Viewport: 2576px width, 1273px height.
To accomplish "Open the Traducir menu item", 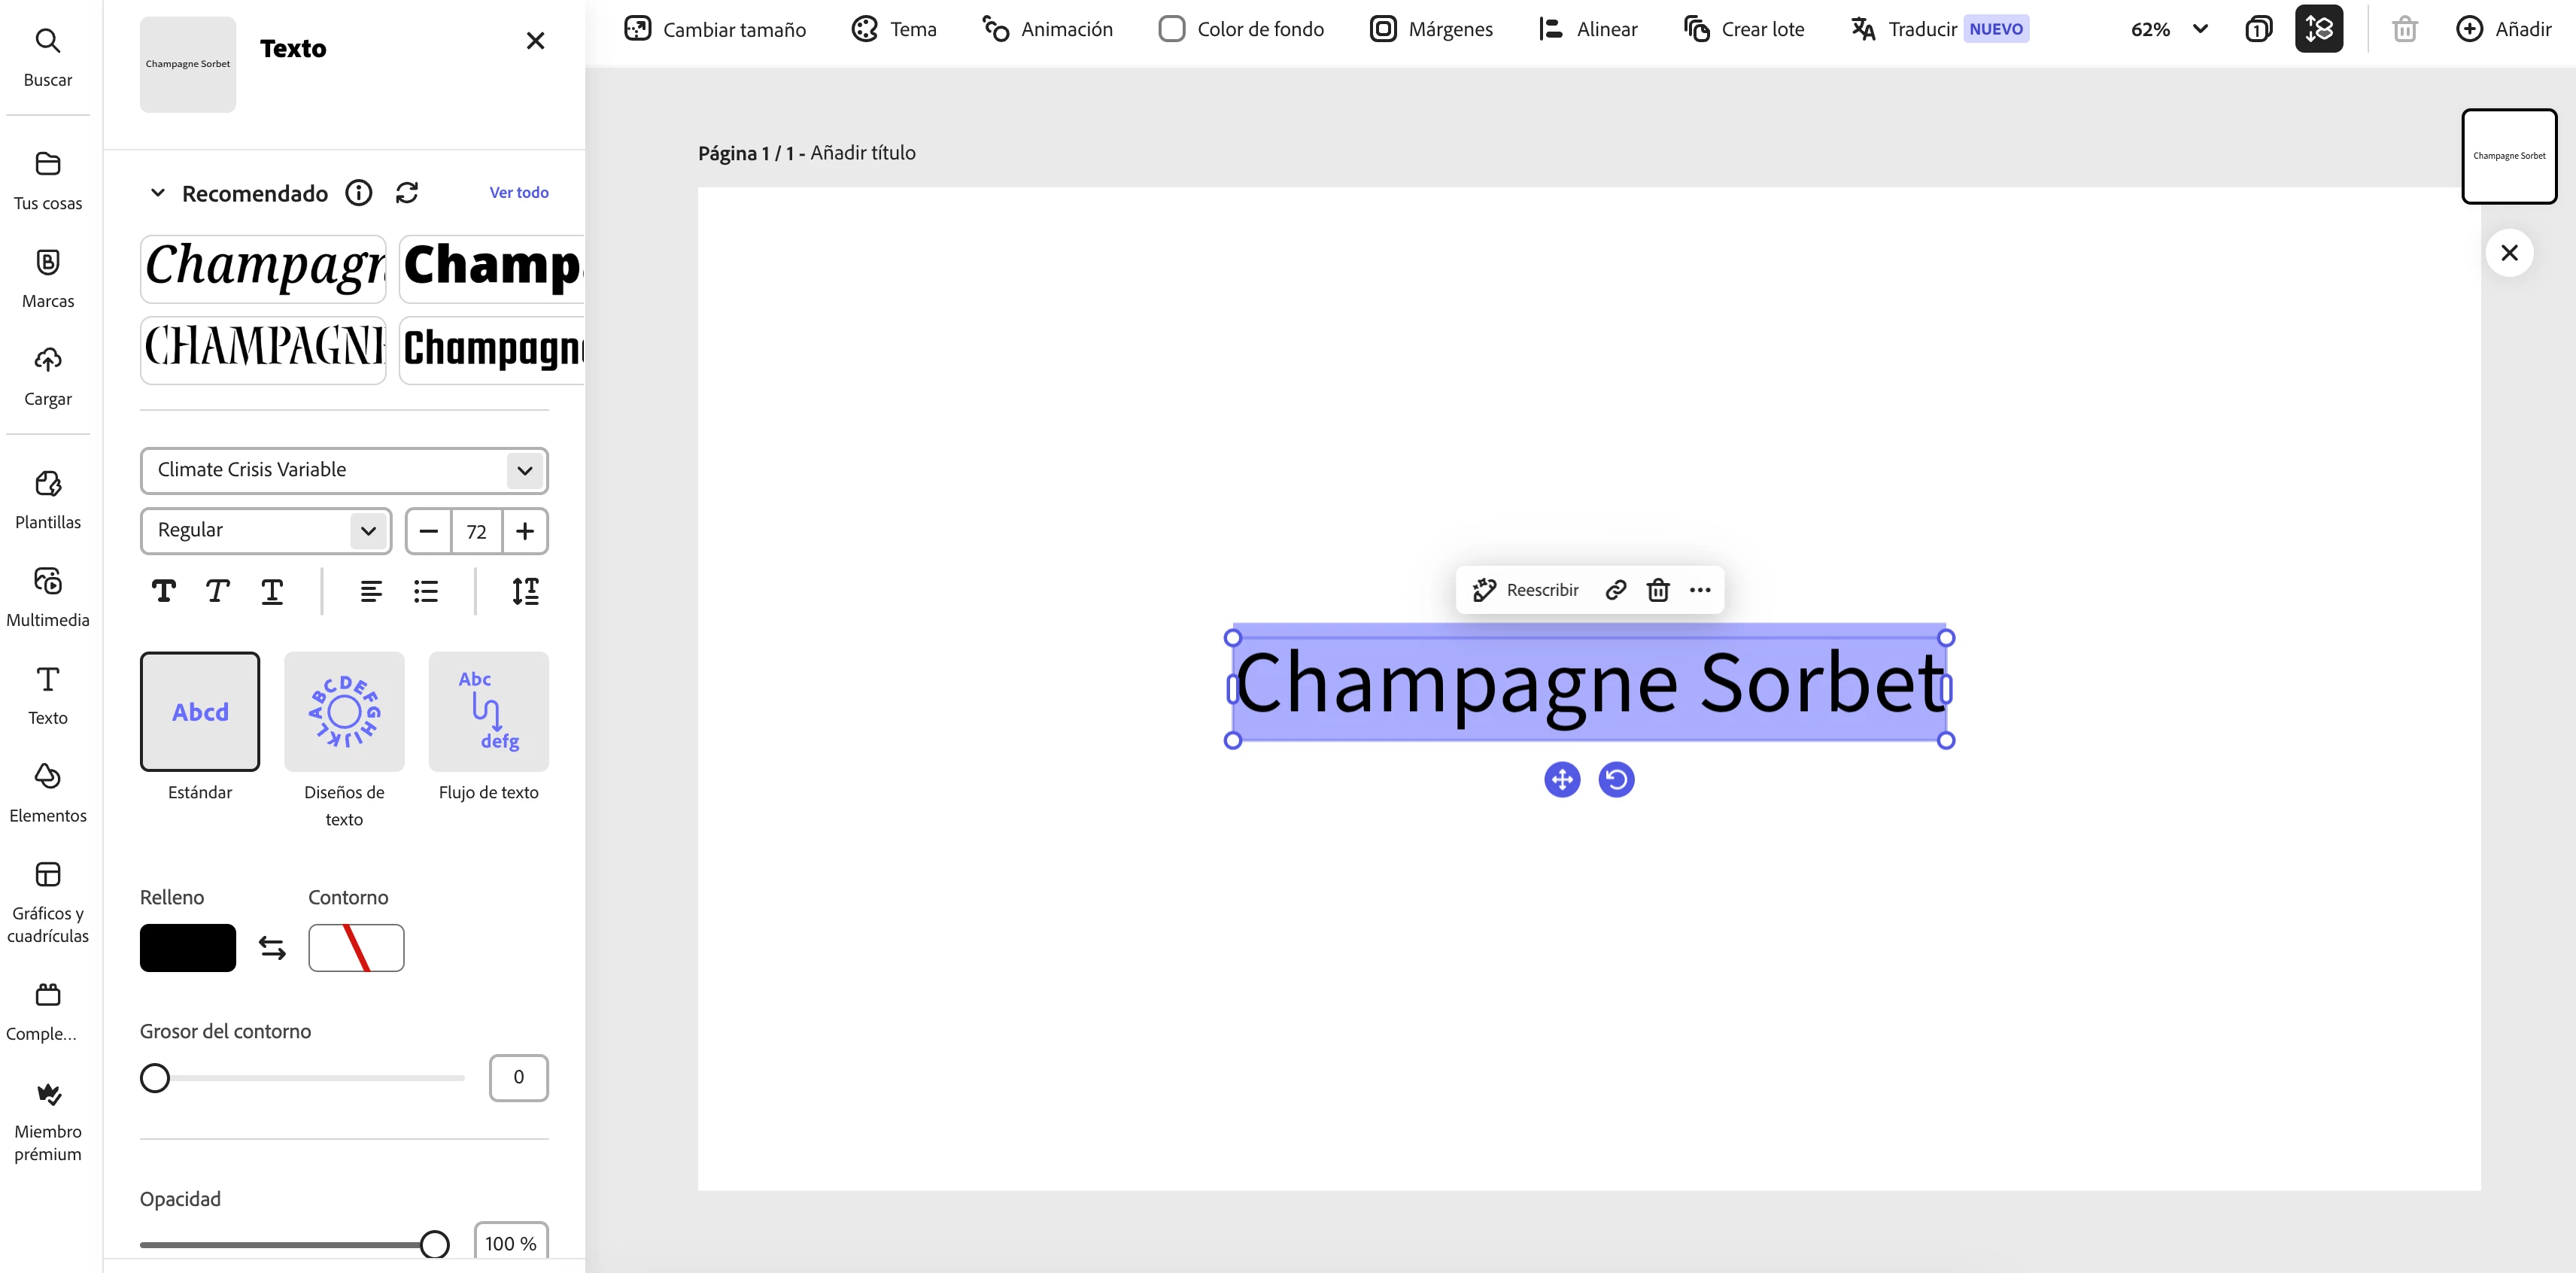I will coord(1920,29).
